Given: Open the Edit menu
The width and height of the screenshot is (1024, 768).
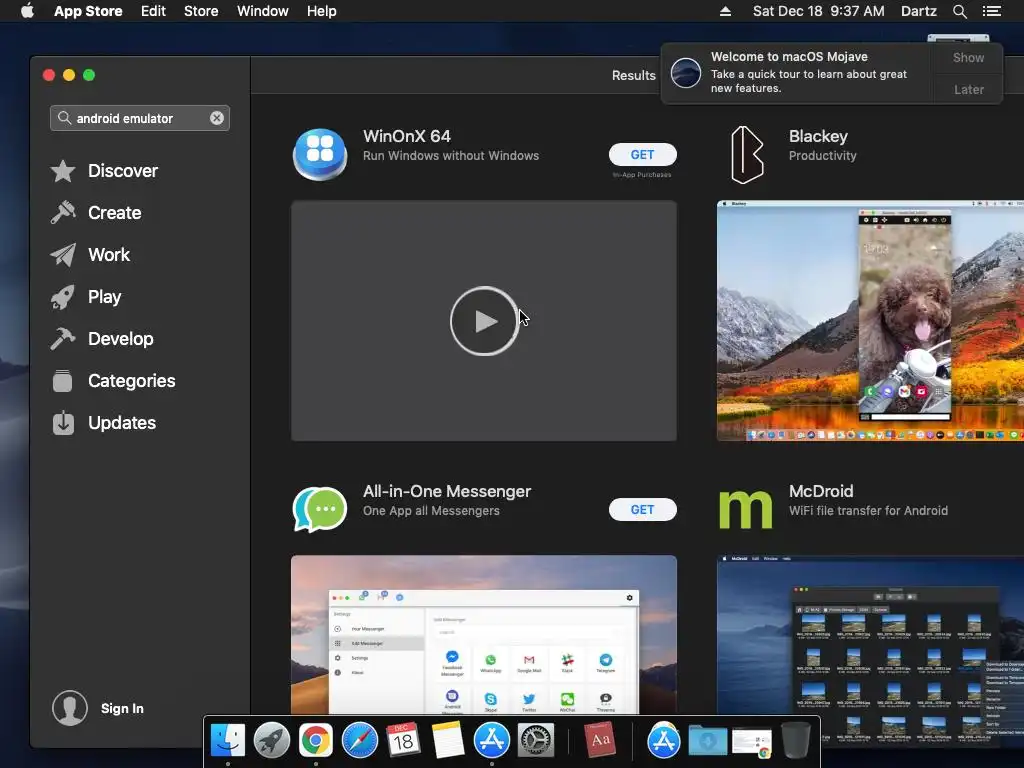Looking at the screenshot, I should (x=153, y=11).
